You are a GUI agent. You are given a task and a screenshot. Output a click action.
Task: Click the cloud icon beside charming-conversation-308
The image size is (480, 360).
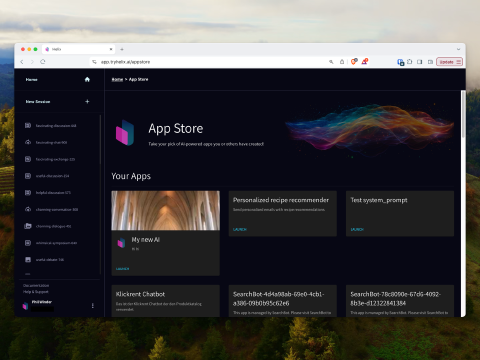pyautogui.click(x=28, y=209)
